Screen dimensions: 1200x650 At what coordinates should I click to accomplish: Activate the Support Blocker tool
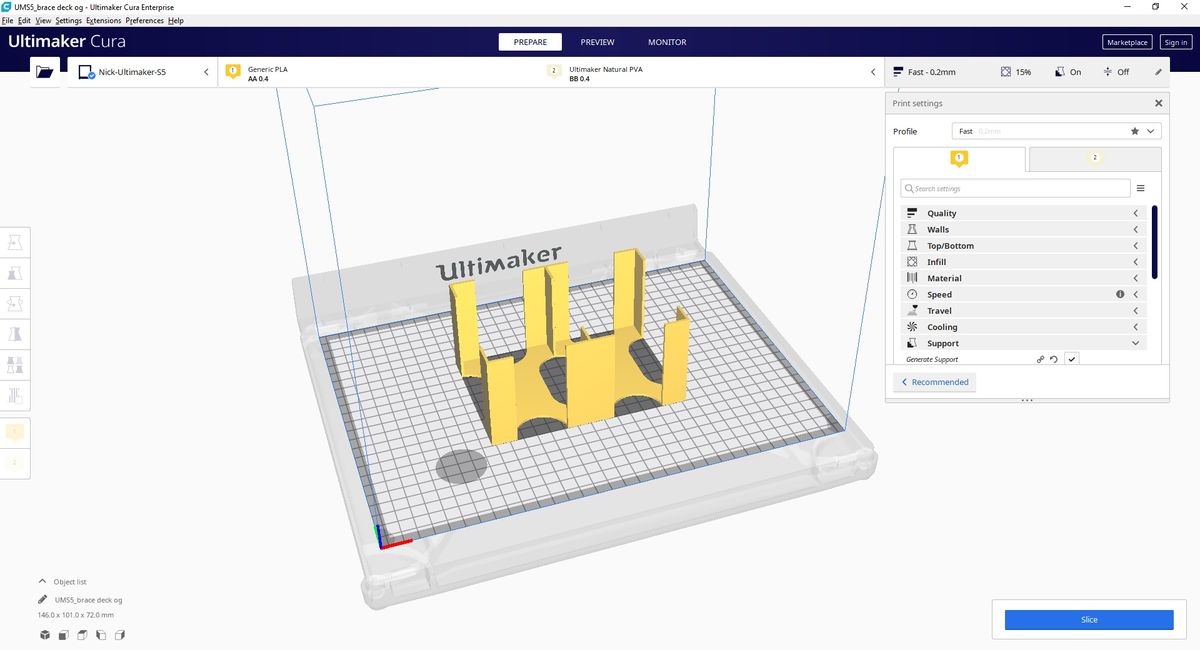click(15, 396)
